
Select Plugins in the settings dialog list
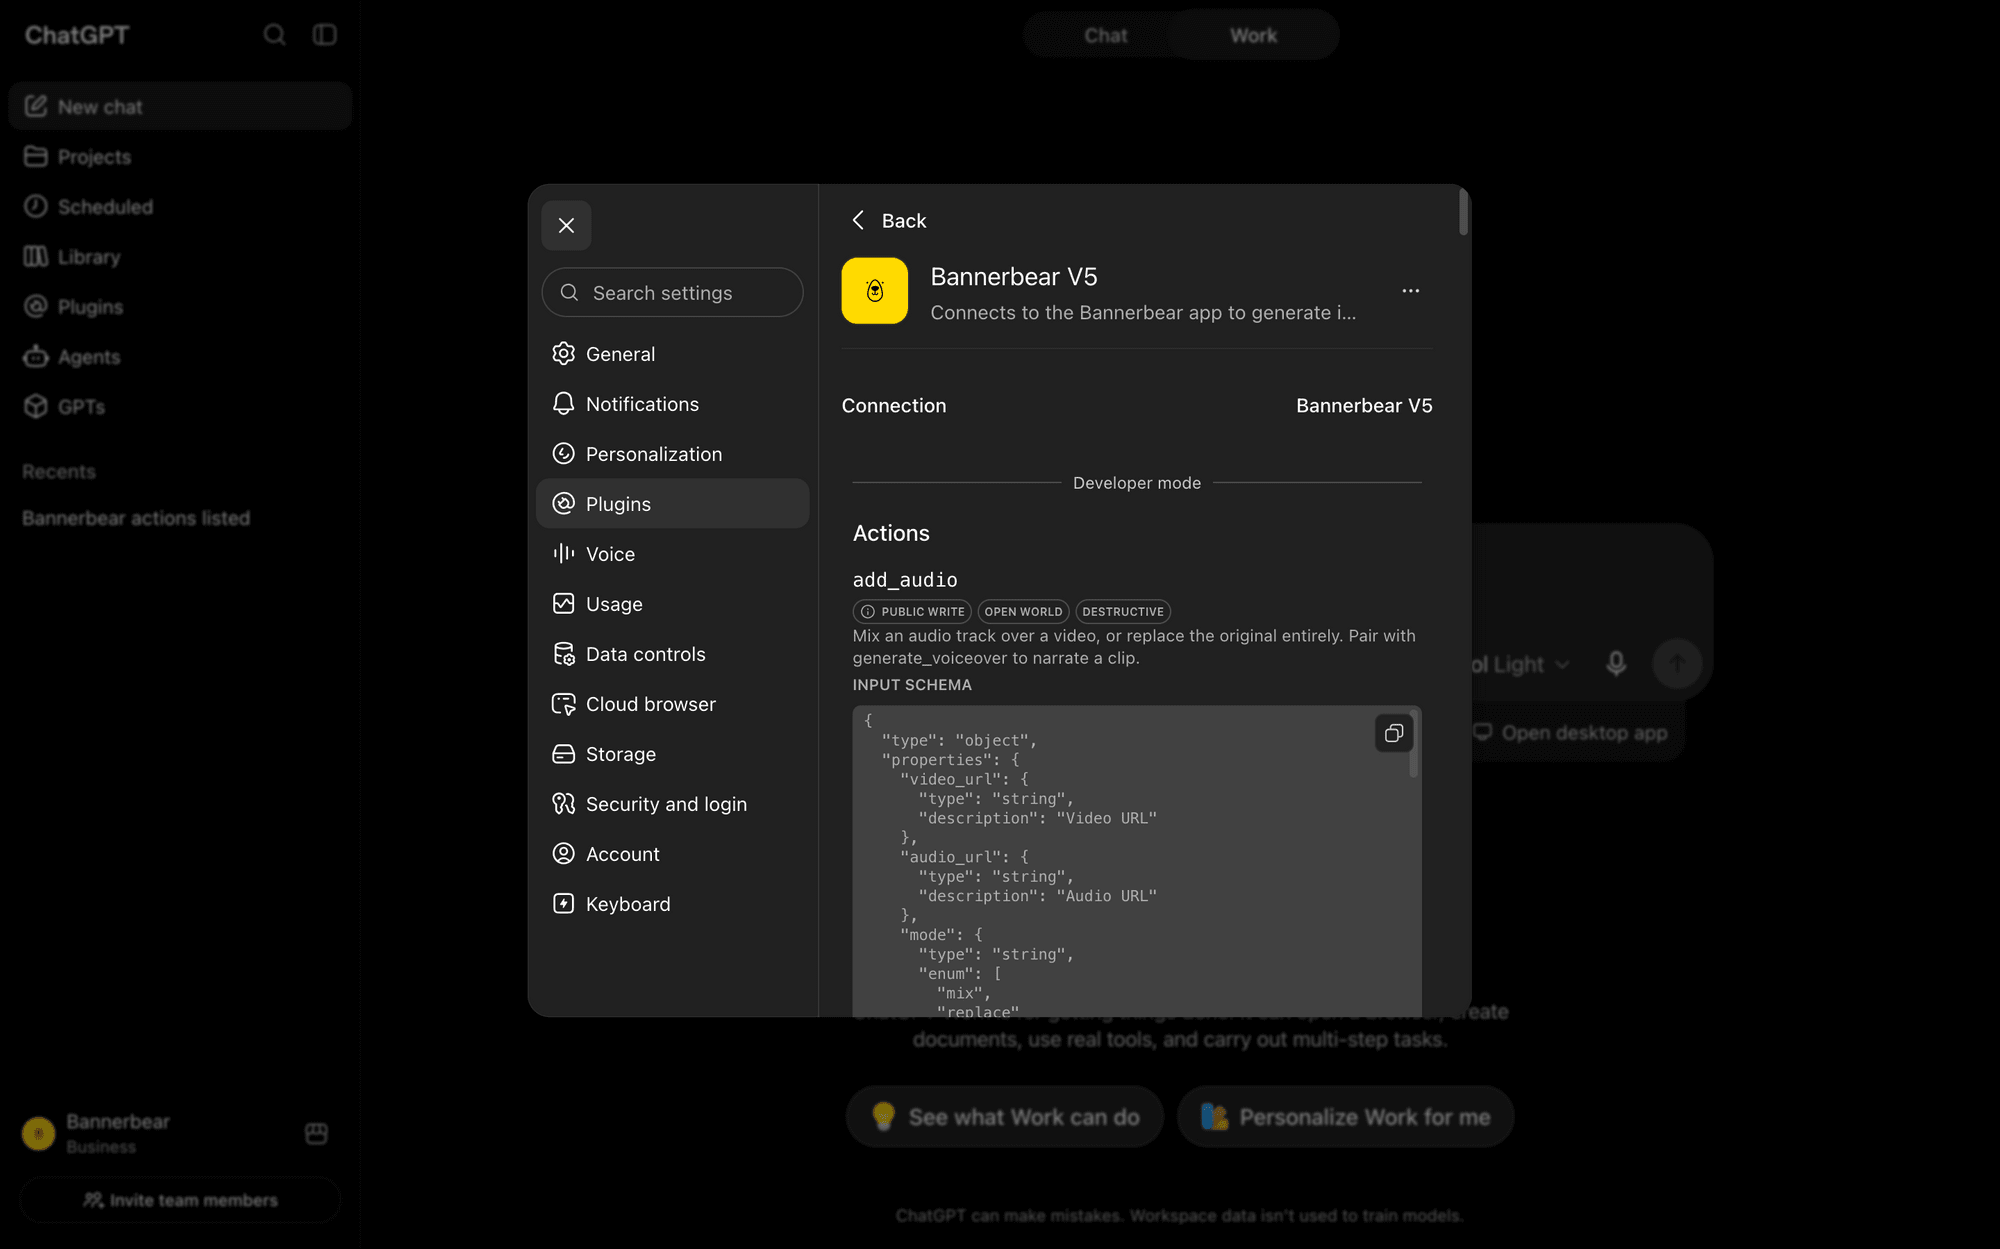coord(672,504)
